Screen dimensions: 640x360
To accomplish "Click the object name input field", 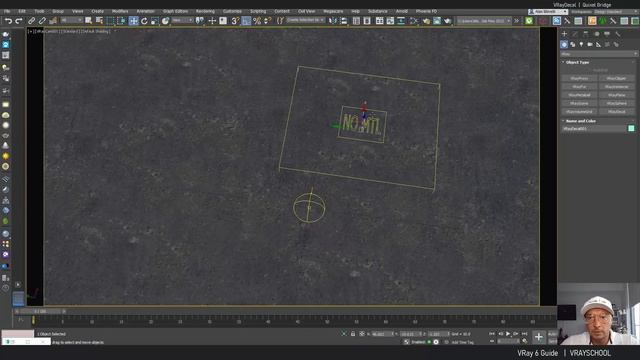I will tap(594, 129).
